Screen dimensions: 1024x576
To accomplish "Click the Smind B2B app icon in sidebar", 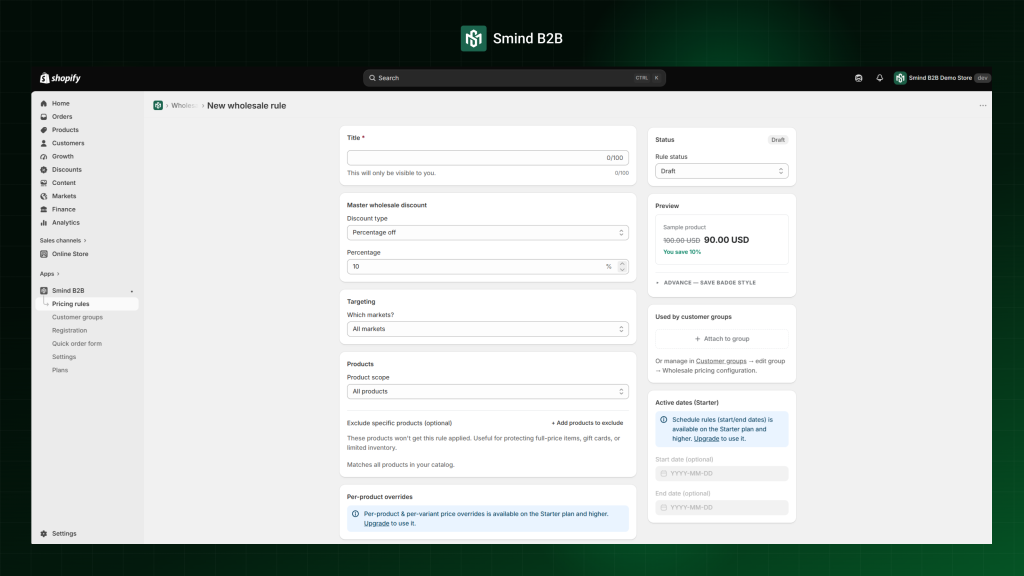I will pyautogui.click(x=44, y=291).
